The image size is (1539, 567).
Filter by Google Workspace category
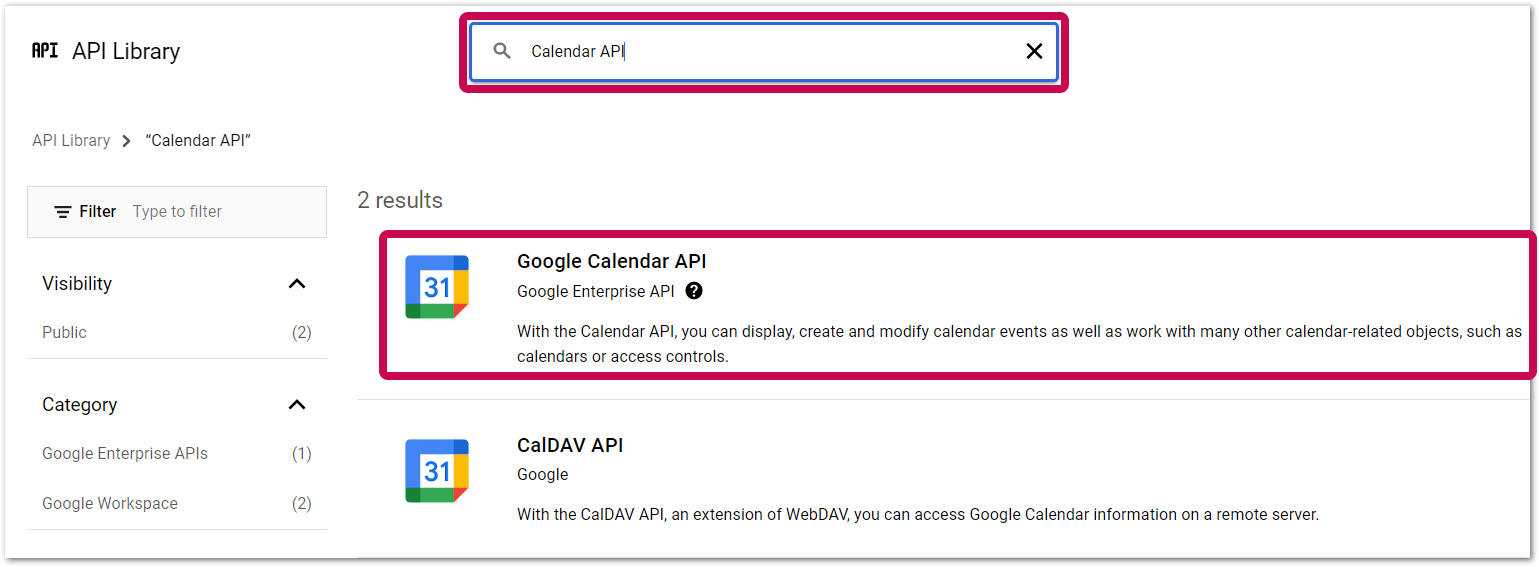(110, 503)
